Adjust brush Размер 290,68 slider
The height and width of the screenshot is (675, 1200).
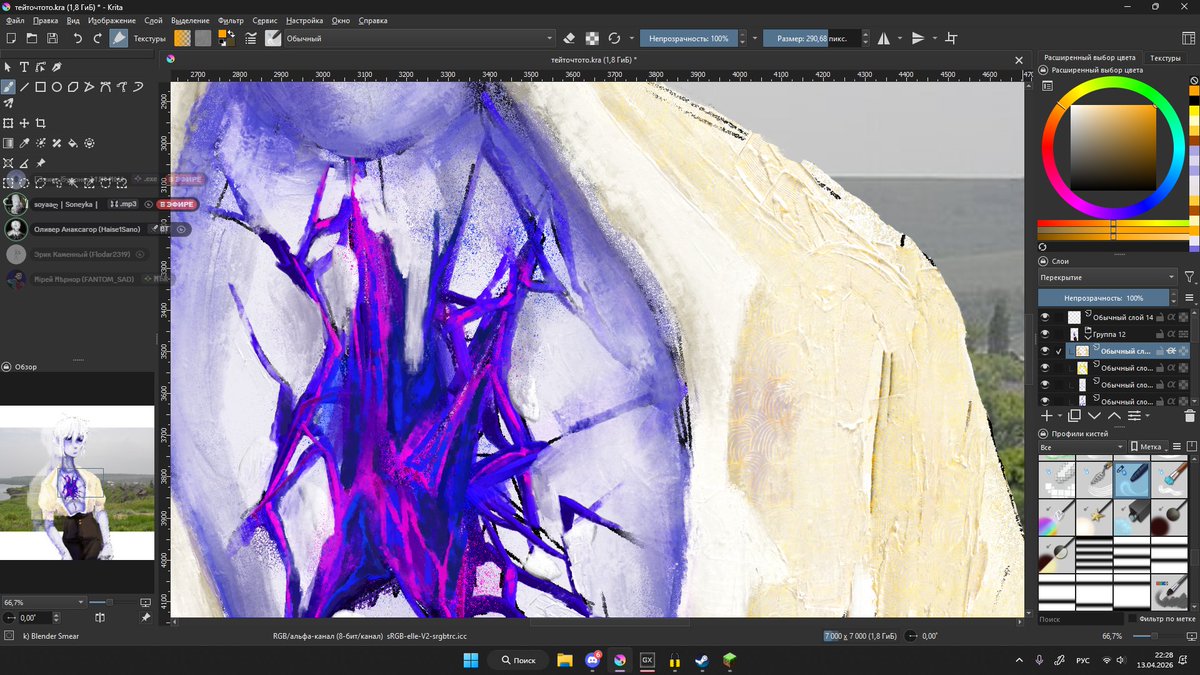tap(812, 38)
